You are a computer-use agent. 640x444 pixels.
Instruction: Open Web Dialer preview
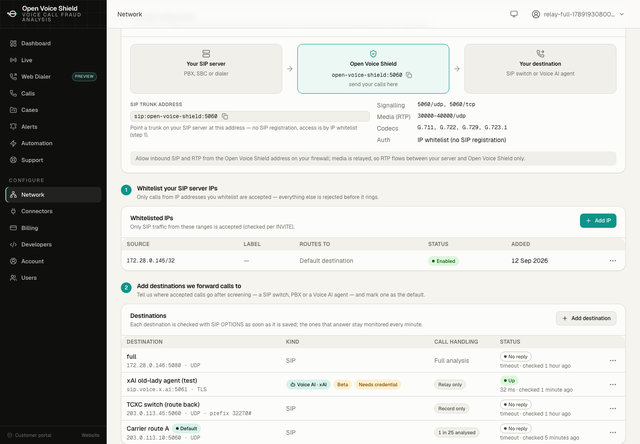pyautogui.click(x=53, y=77)
